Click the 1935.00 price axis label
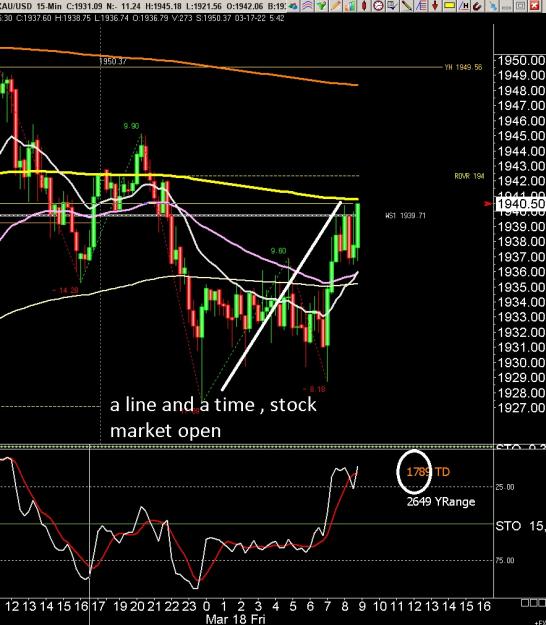 pyautogui.click(x=521, y=287)
